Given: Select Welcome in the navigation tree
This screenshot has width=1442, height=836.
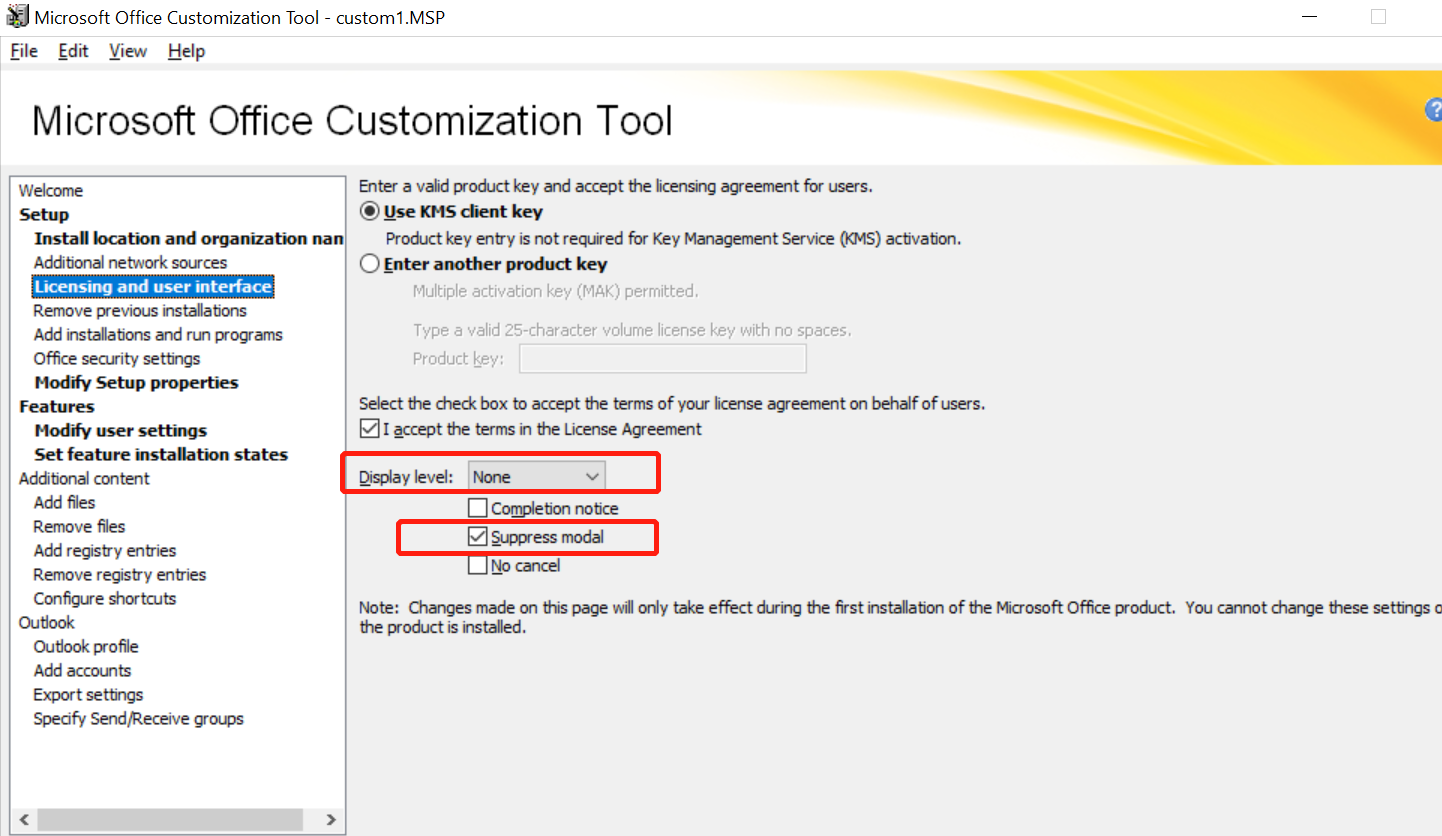Looking at the screenshot, I should tap(51, 191).
